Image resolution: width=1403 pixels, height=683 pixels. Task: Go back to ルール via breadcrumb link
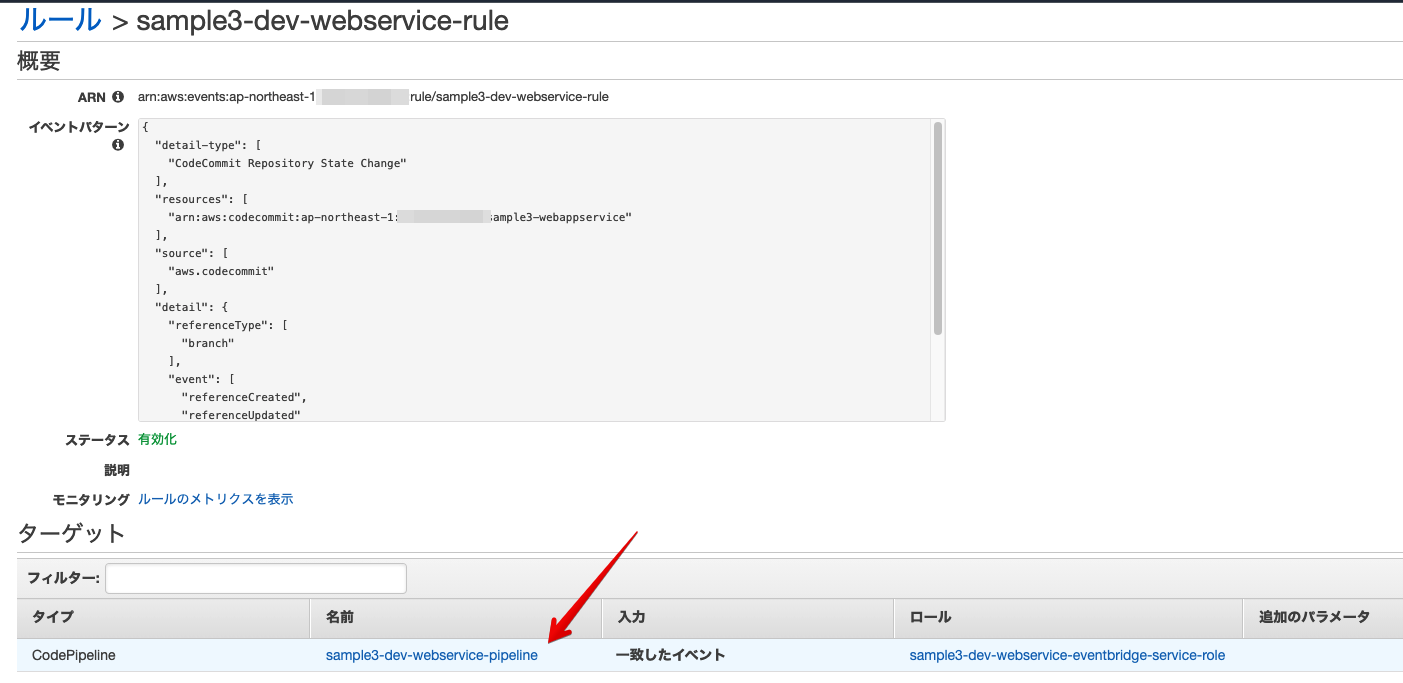[60, 20]
